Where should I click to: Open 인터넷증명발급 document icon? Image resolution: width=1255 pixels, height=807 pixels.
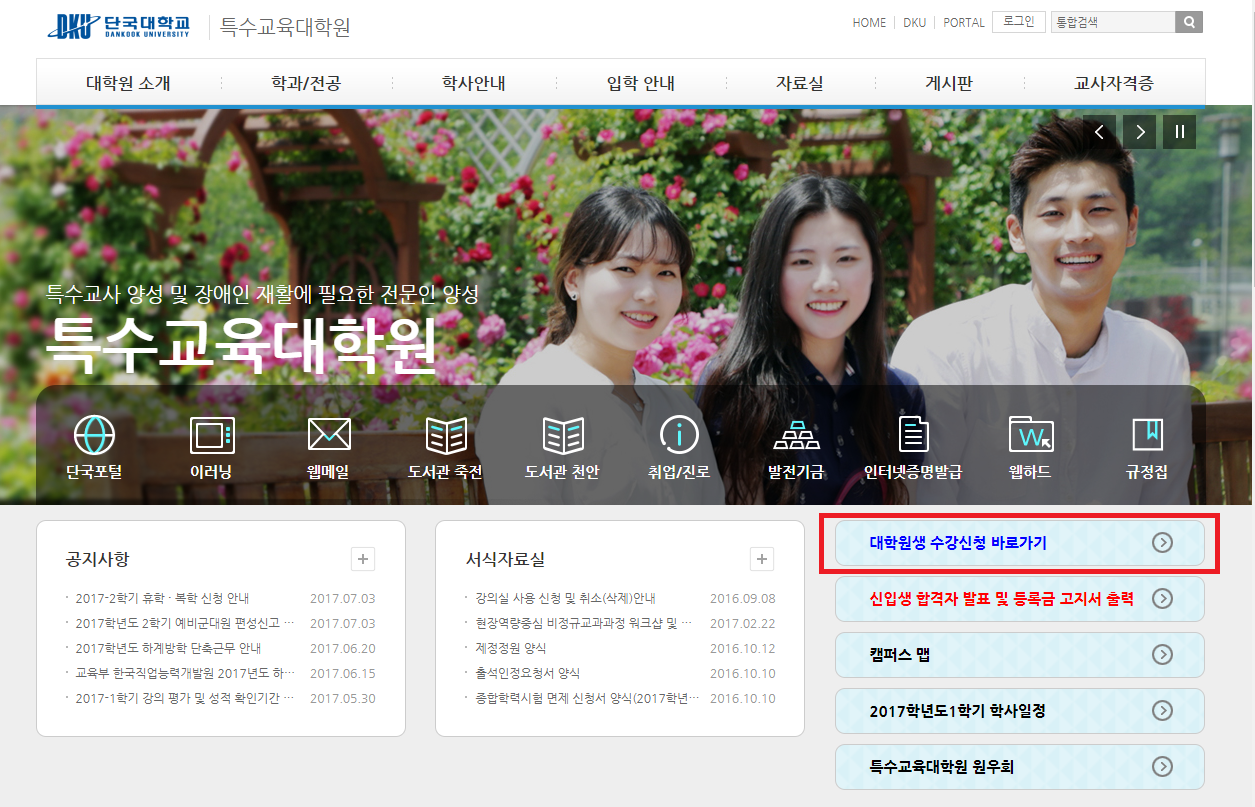pos(913,436)
